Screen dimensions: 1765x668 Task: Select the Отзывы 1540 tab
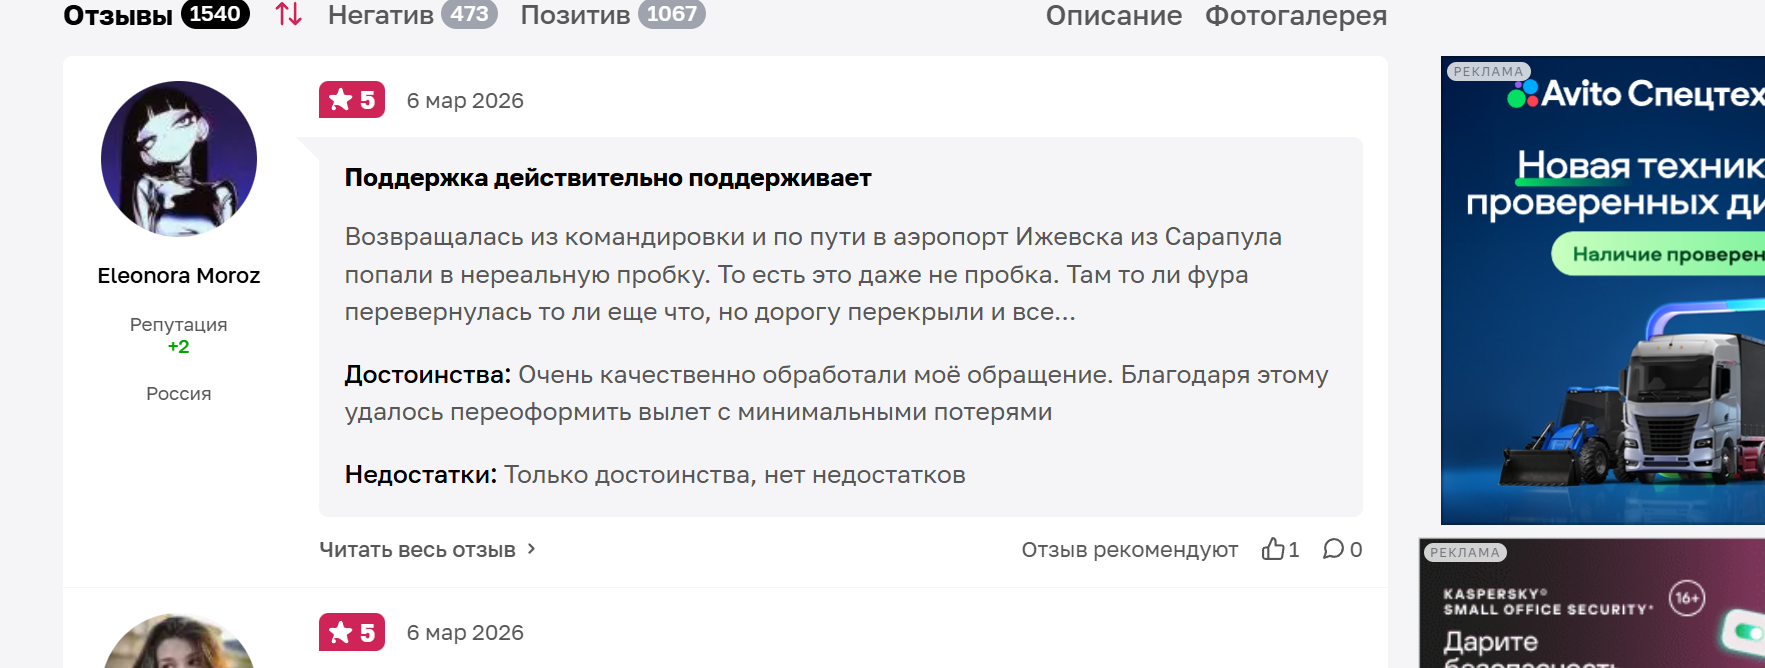[156, 15]
